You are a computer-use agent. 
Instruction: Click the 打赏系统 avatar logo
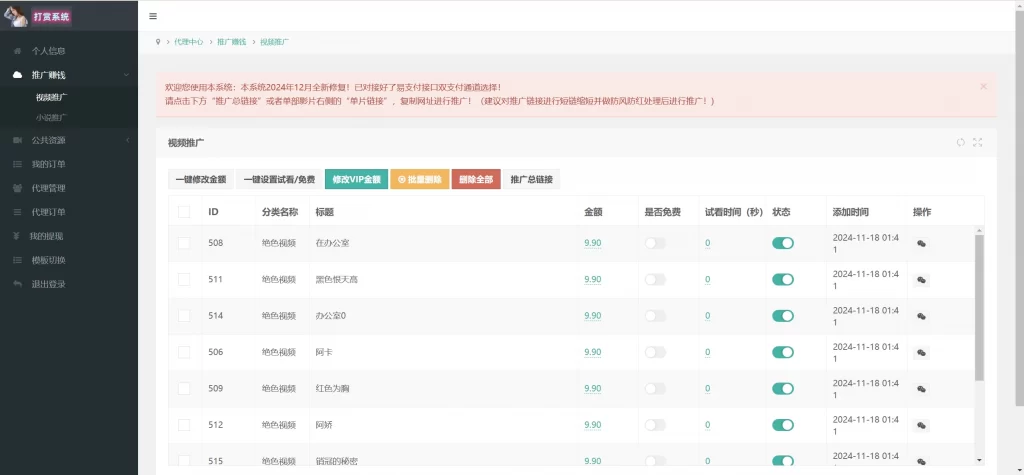[16, 16]
